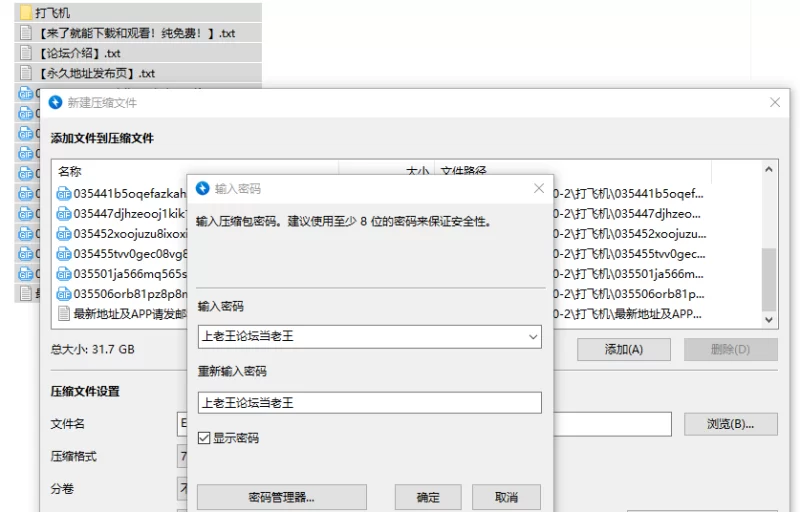Click the 新建压缩文件 title bar app icon
Image resolution: width=800 pixels, height=512 pixels.
click(x=56, y=103)
